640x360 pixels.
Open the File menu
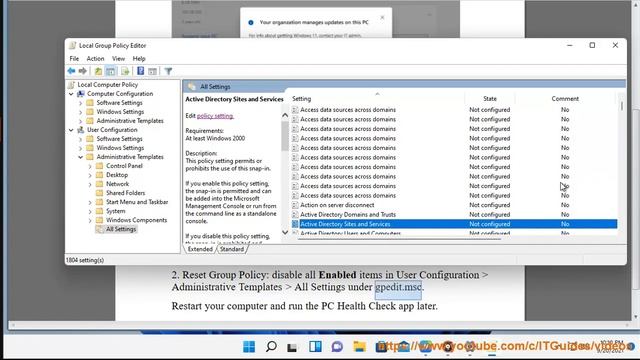pos(74,59)
